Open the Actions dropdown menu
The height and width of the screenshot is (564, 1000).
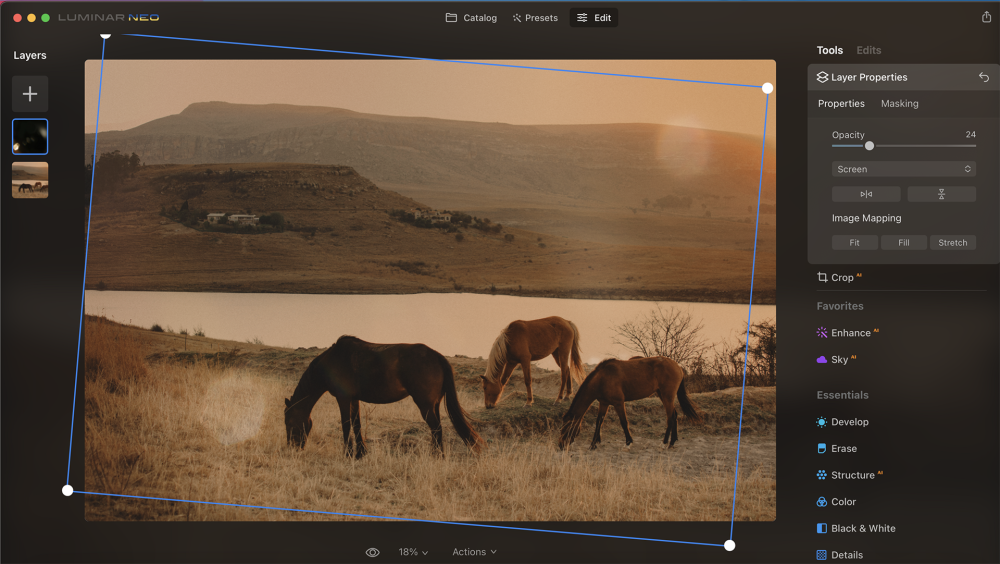[474, 553]
